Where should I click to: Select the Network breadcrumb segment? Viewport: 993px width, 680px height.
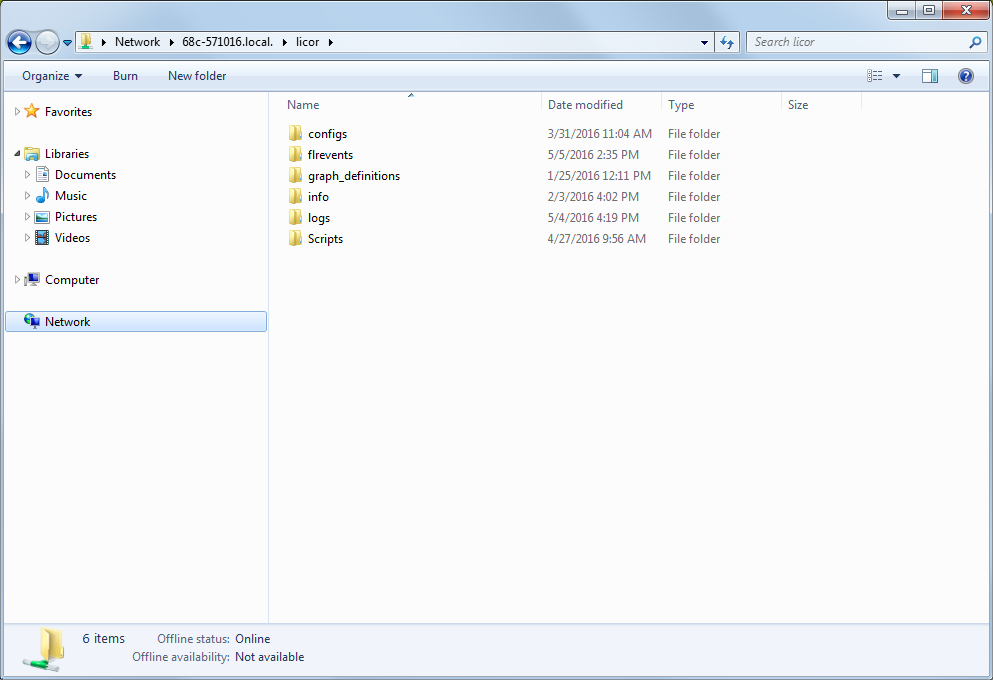pos(137,42)
